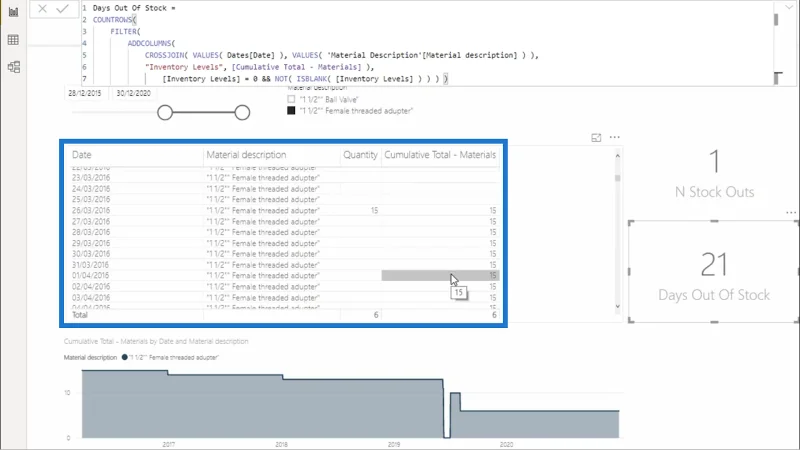Click the Days Out Of Stock card value 21
The height and width of the screenshot is (450, 800).
point(714,264)
